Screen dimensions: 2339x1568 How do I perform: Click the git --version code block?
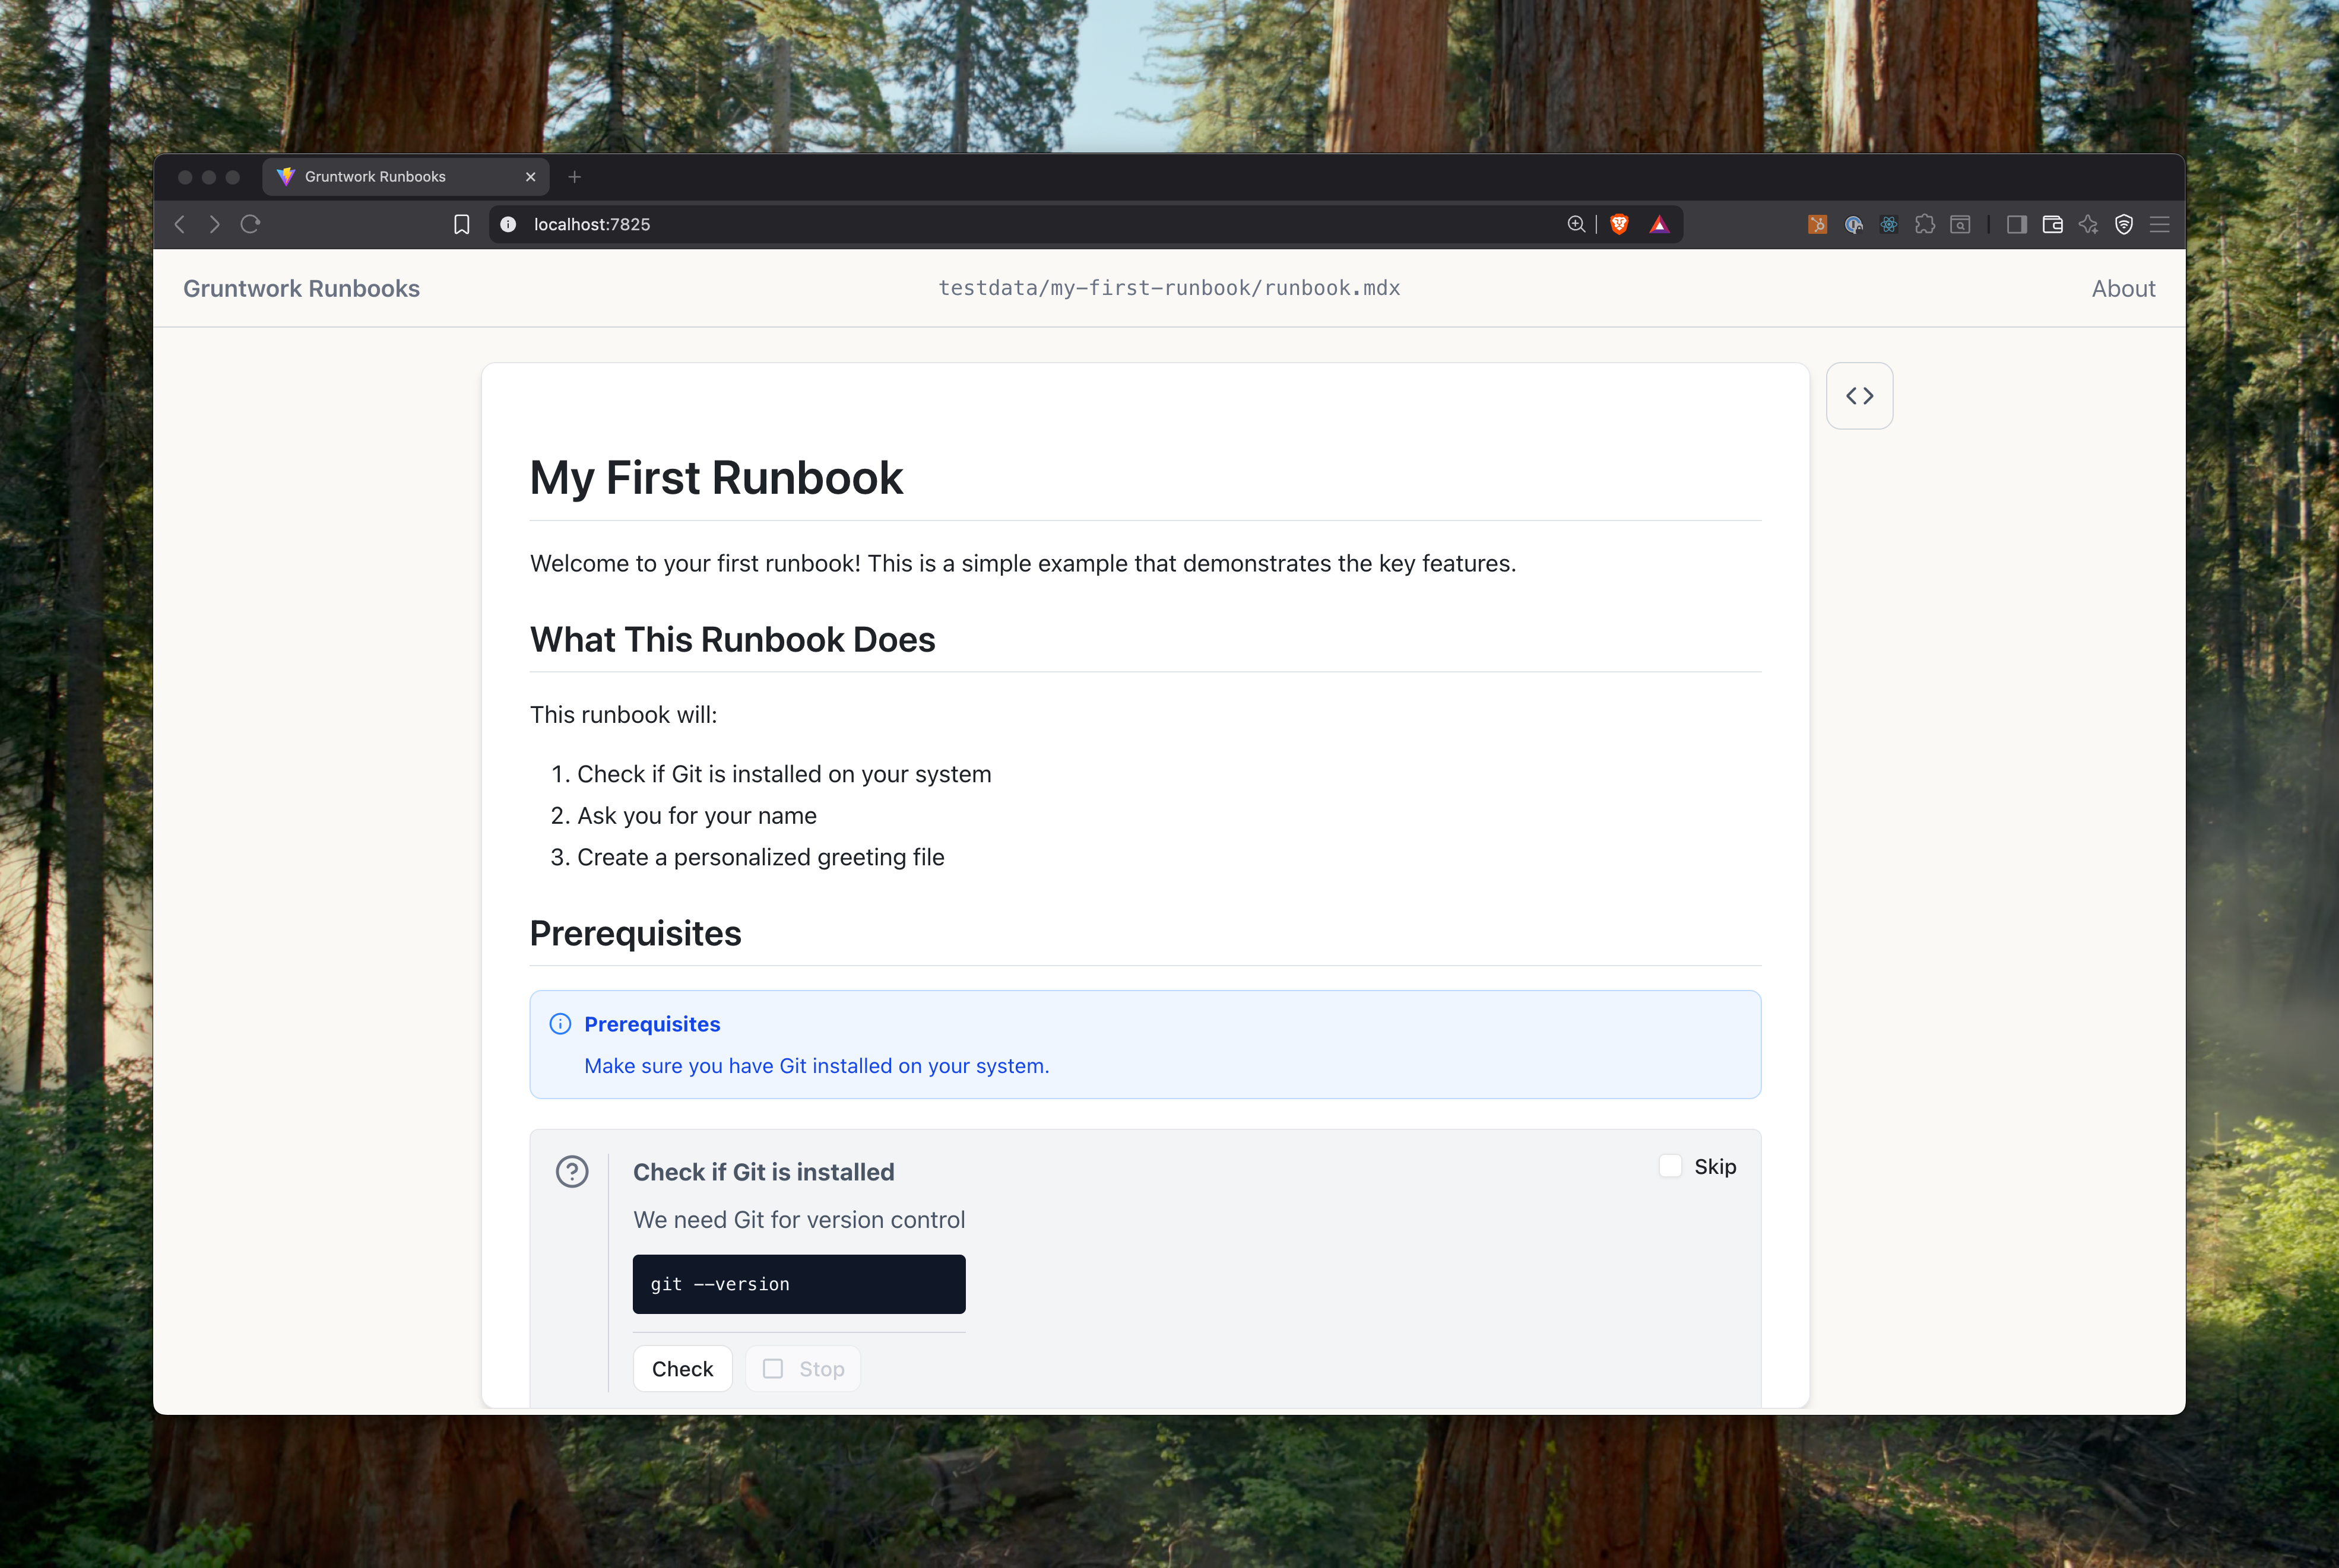click(798, 1284)
